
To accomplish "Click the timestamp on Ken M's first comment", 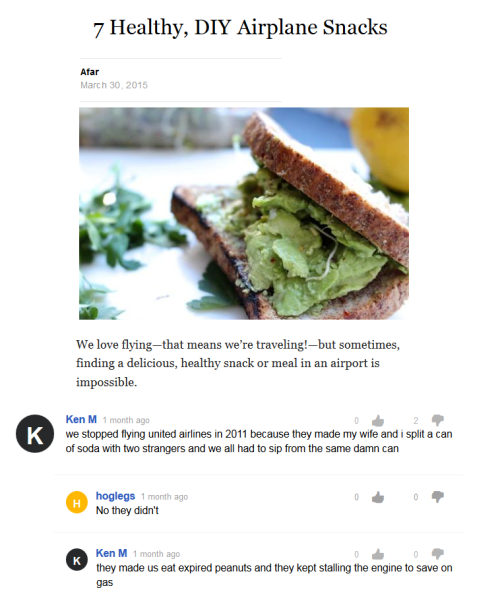I will 126,420.
